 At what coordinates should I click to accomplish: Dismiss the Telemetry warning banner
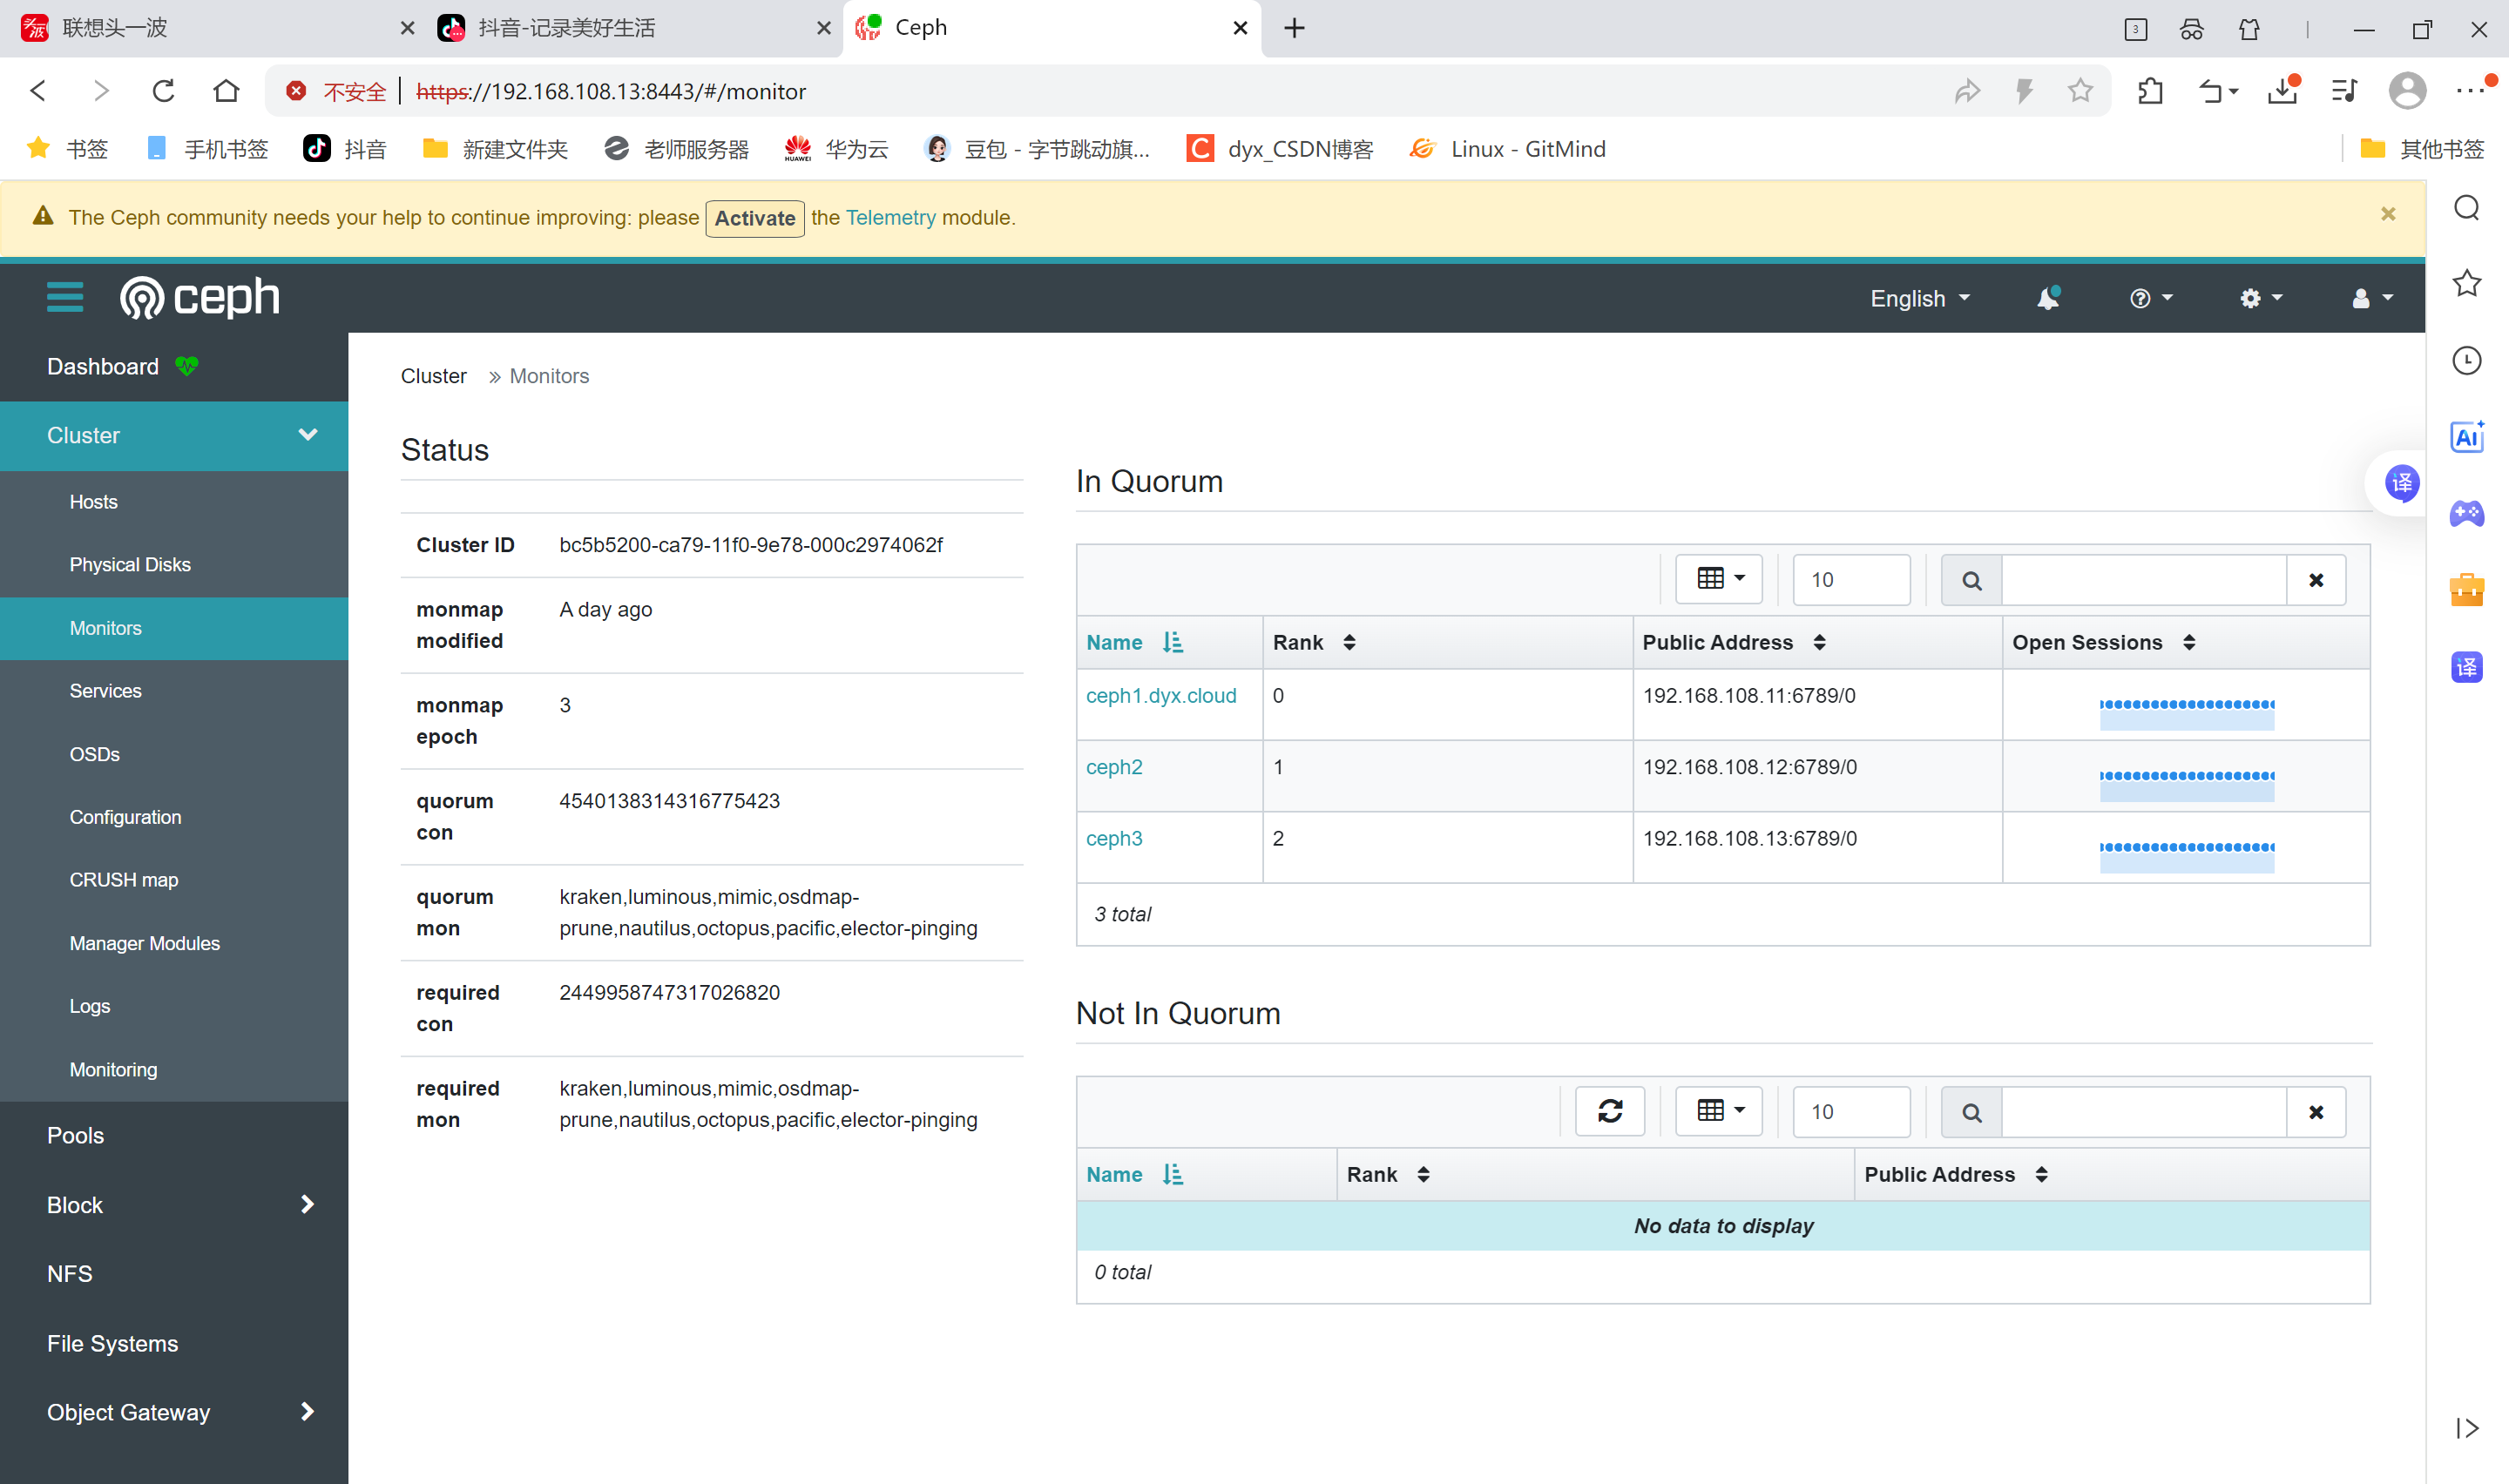click(2387, 214)
